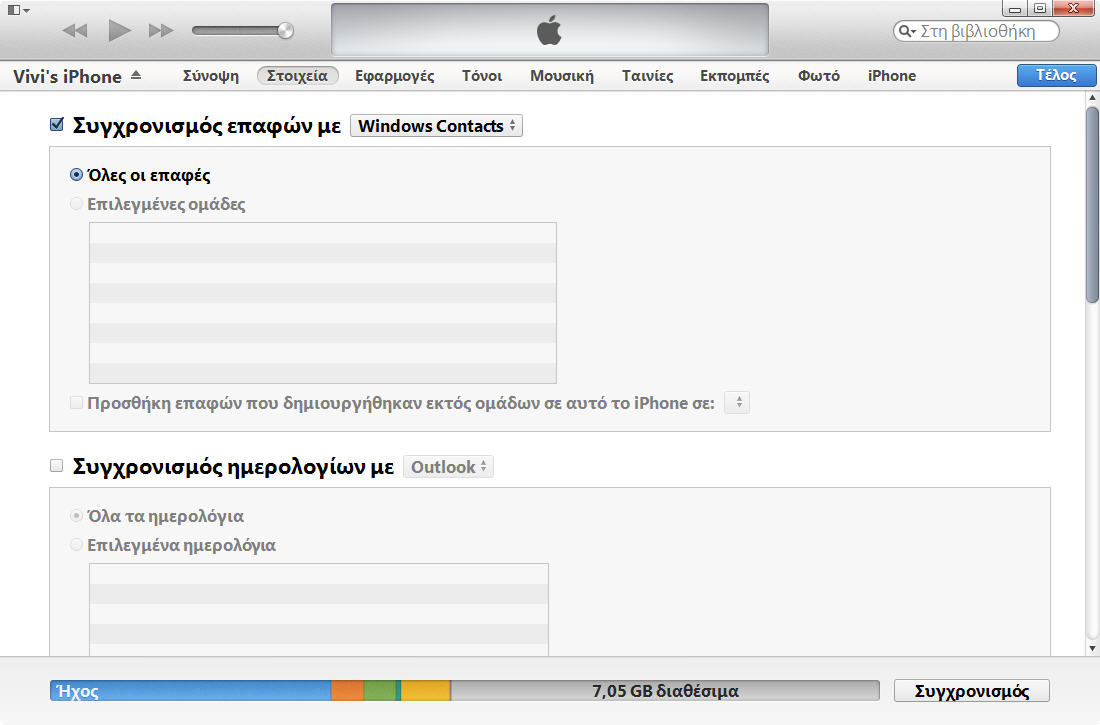Viewport: 1100px width, 725px height.
Task: Open the dropdown after 'iPhone σε:'
Action: click(x=737, y=403)
